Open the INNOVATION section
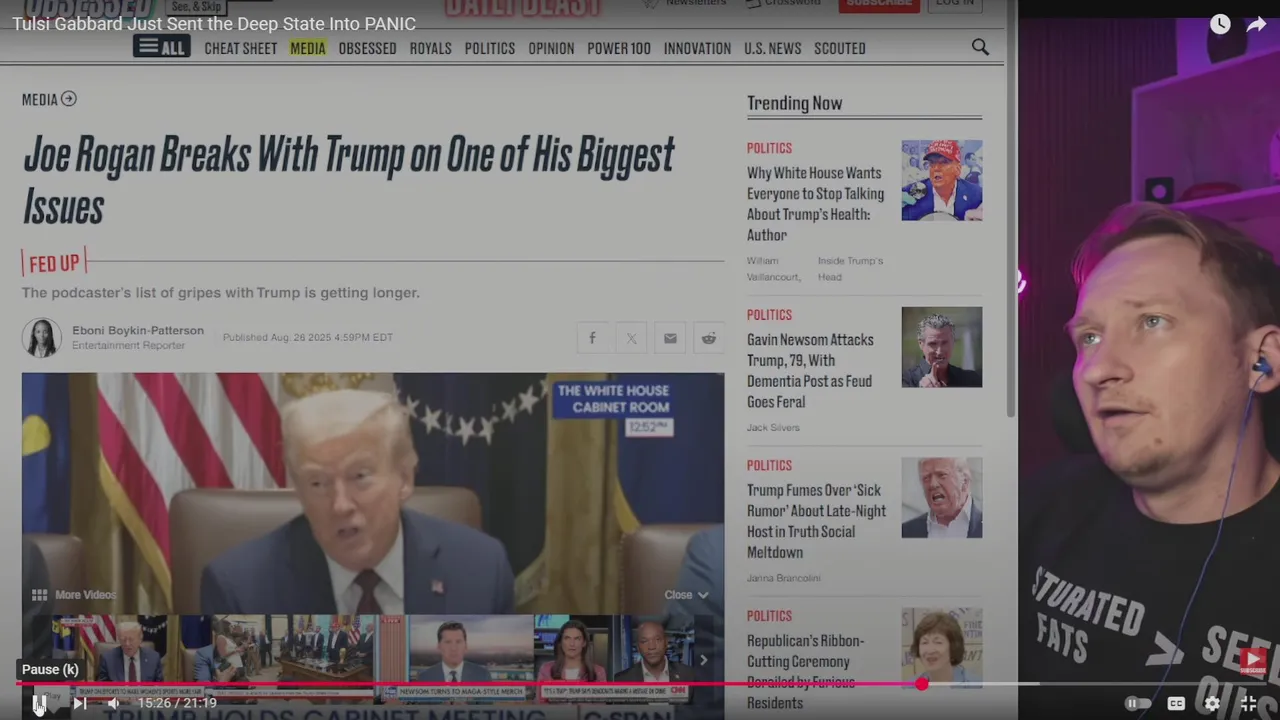The image size is (1280, 720). (x=697, y=48)
